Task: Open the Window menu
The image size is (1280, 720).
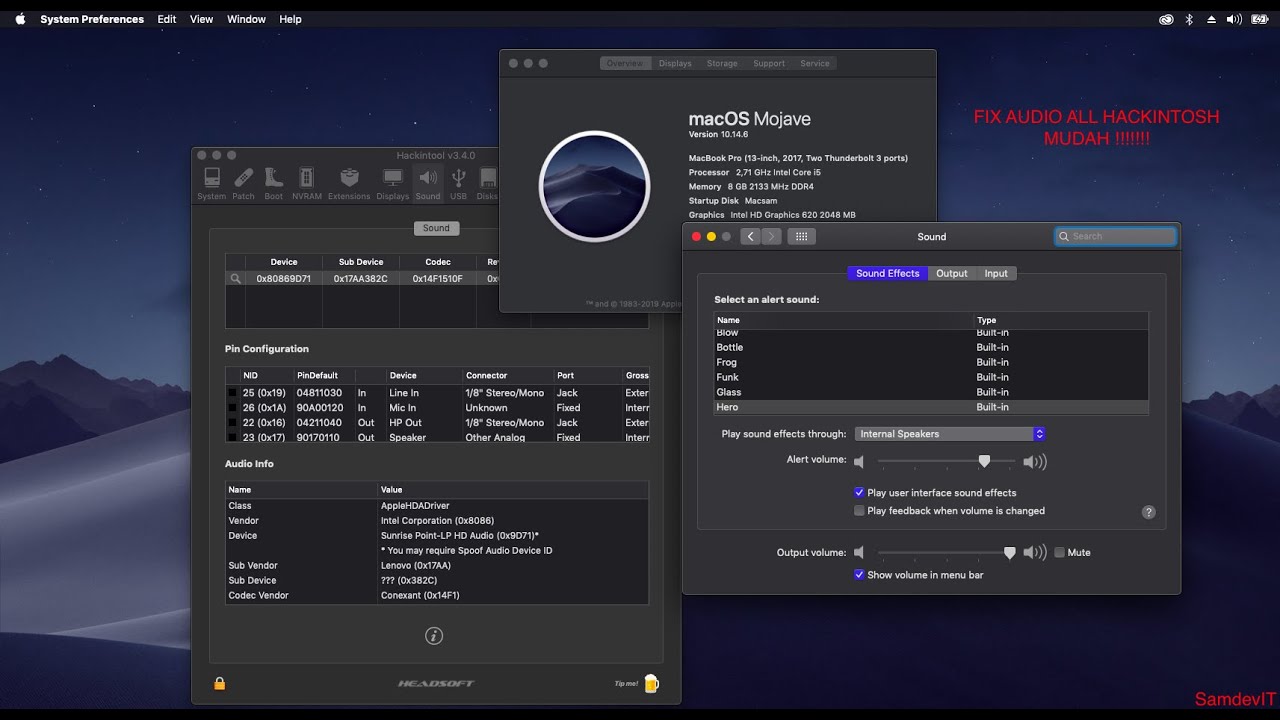Action: tap(246, 19)
